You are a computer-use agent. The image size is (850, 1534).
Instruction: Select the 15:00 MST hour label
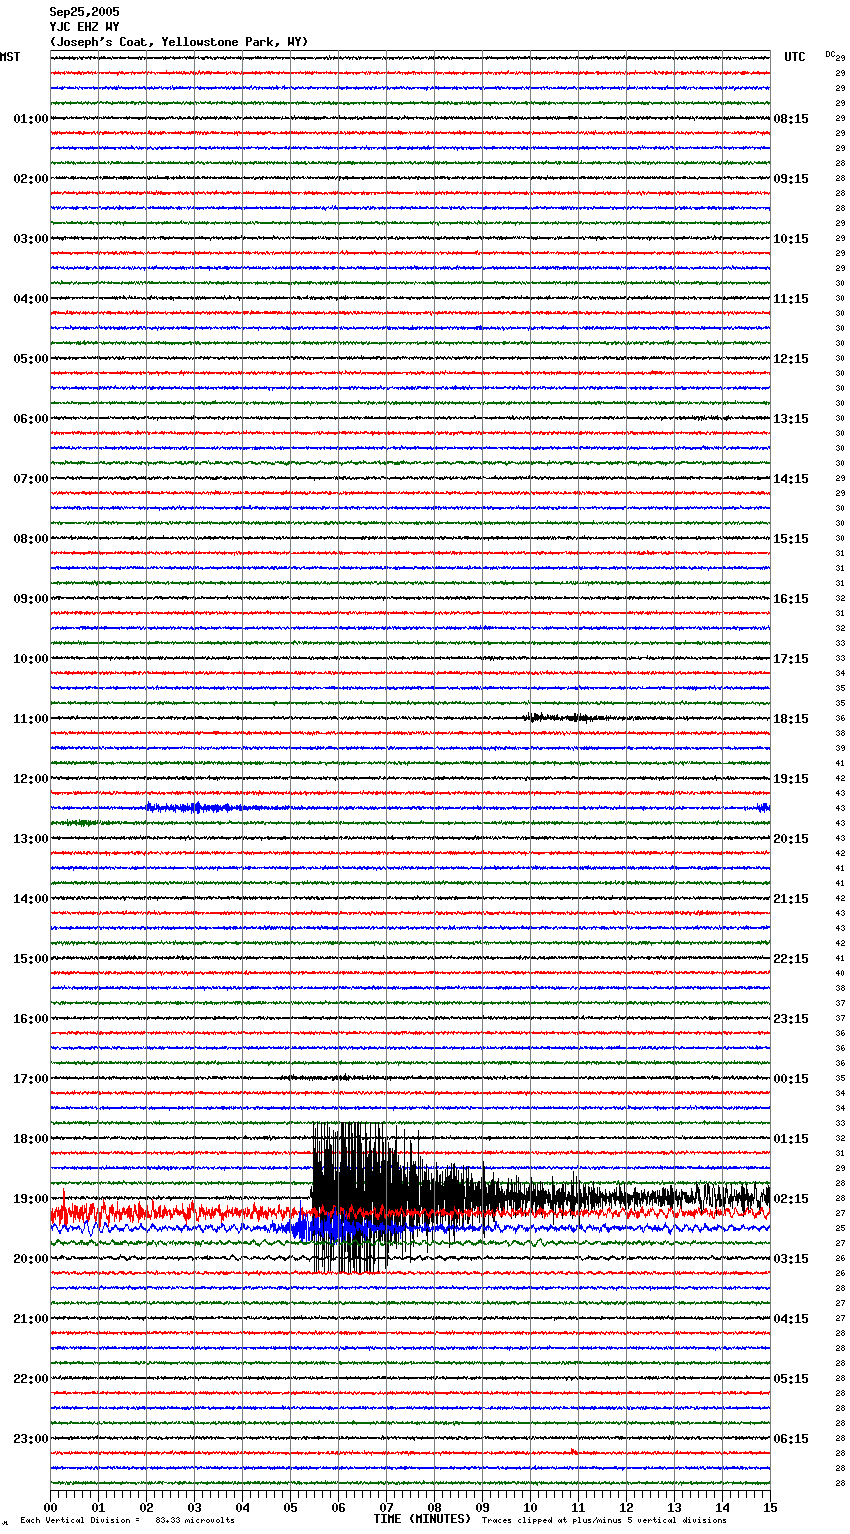pyautogui.click(x=31, y=959)
